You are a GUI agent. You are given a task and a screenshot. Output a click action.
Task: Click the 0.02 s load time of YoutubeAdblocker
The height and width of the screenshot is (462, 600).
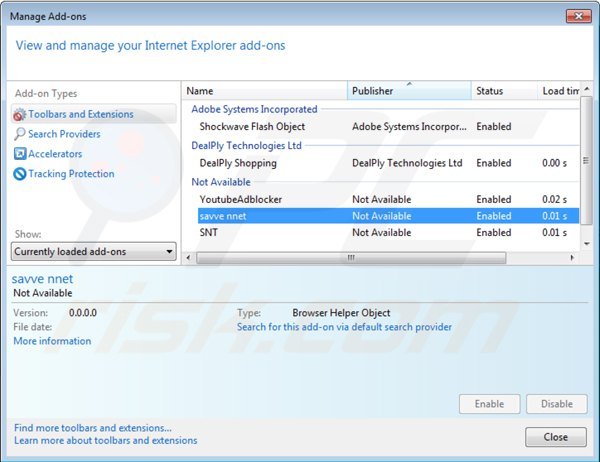pos(554,199)
